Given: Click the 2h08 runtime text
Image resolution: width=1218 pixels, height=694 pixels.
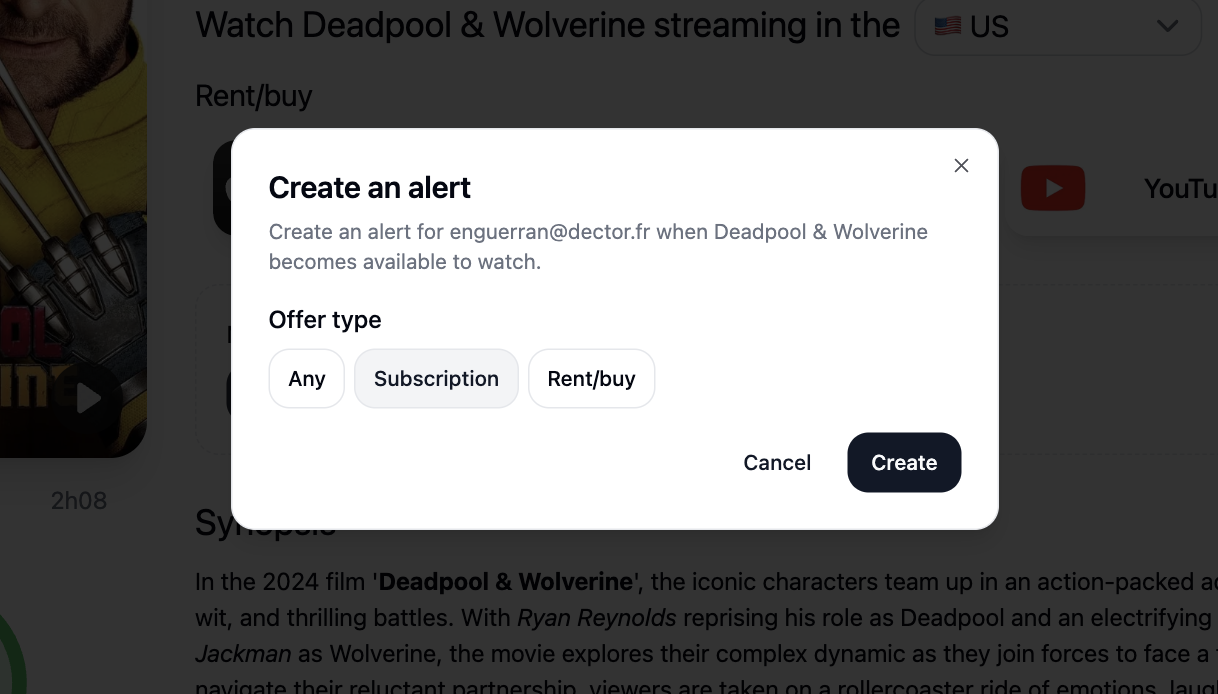Looking at the screenshot, I should [79, 500].
